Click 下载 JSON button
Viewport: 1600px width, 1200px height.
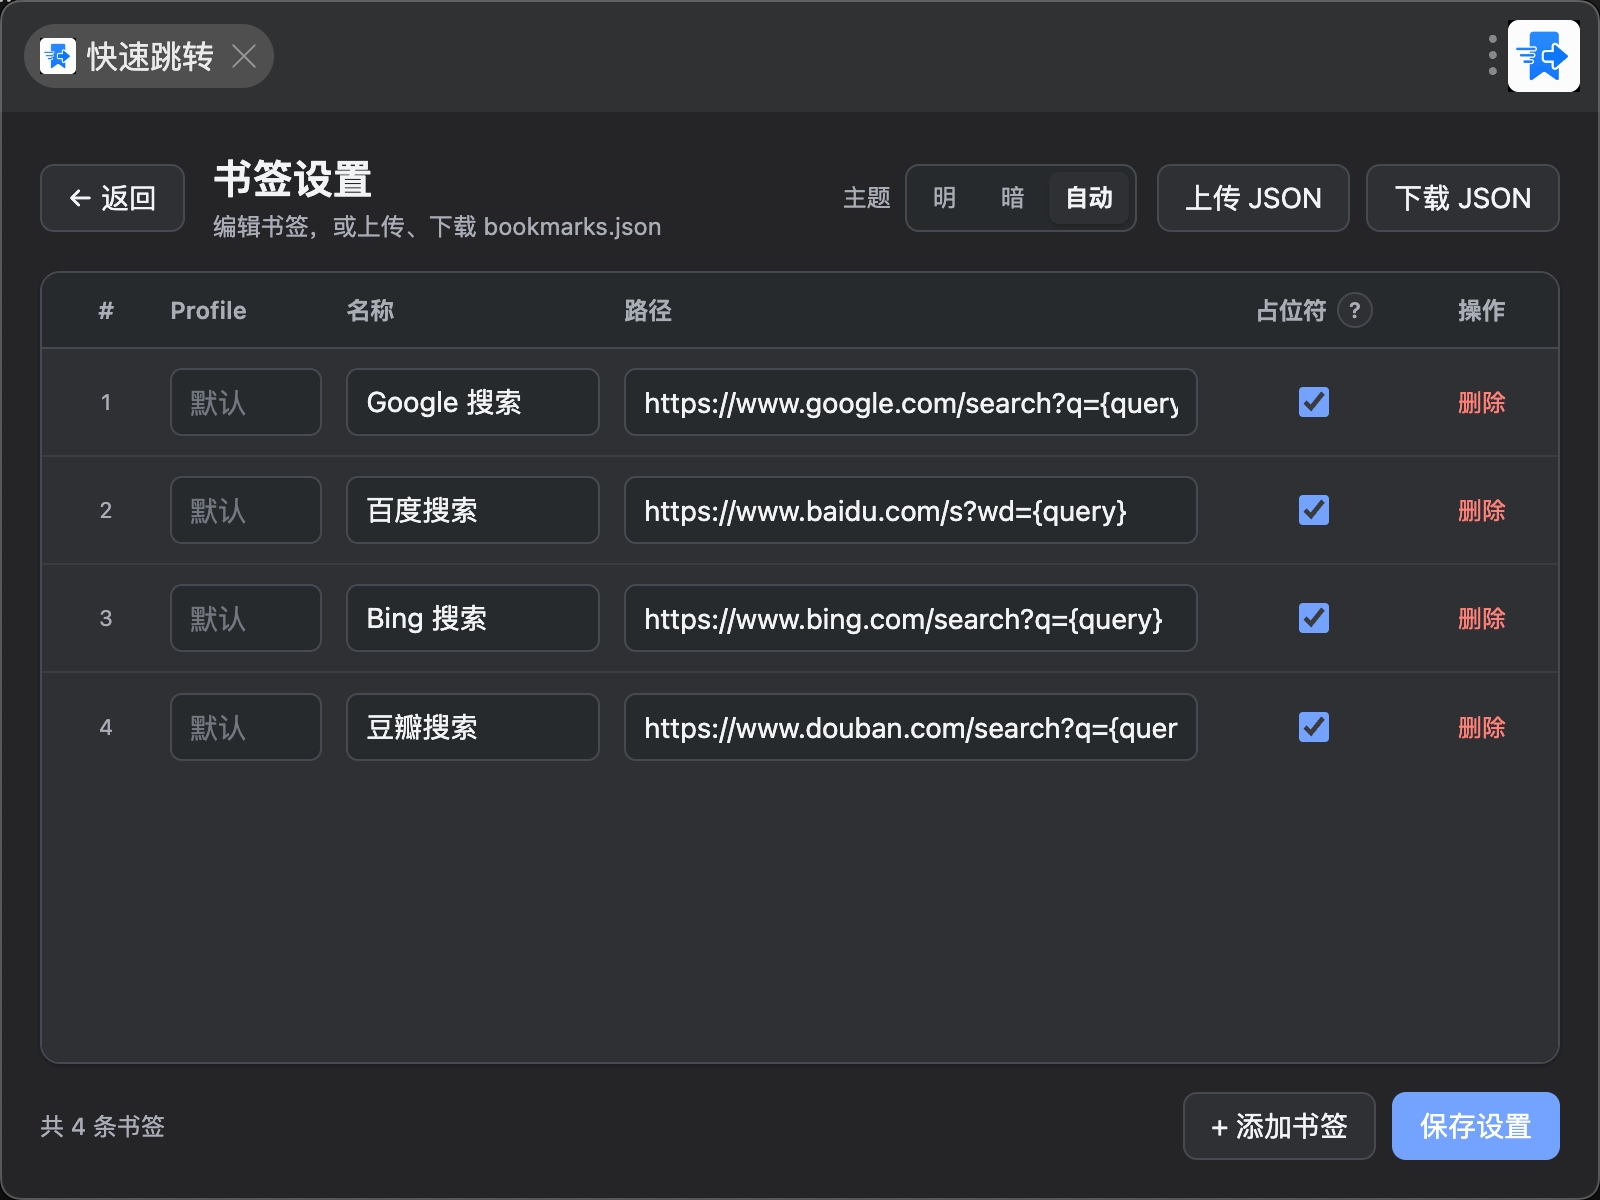coord(1463,198)
